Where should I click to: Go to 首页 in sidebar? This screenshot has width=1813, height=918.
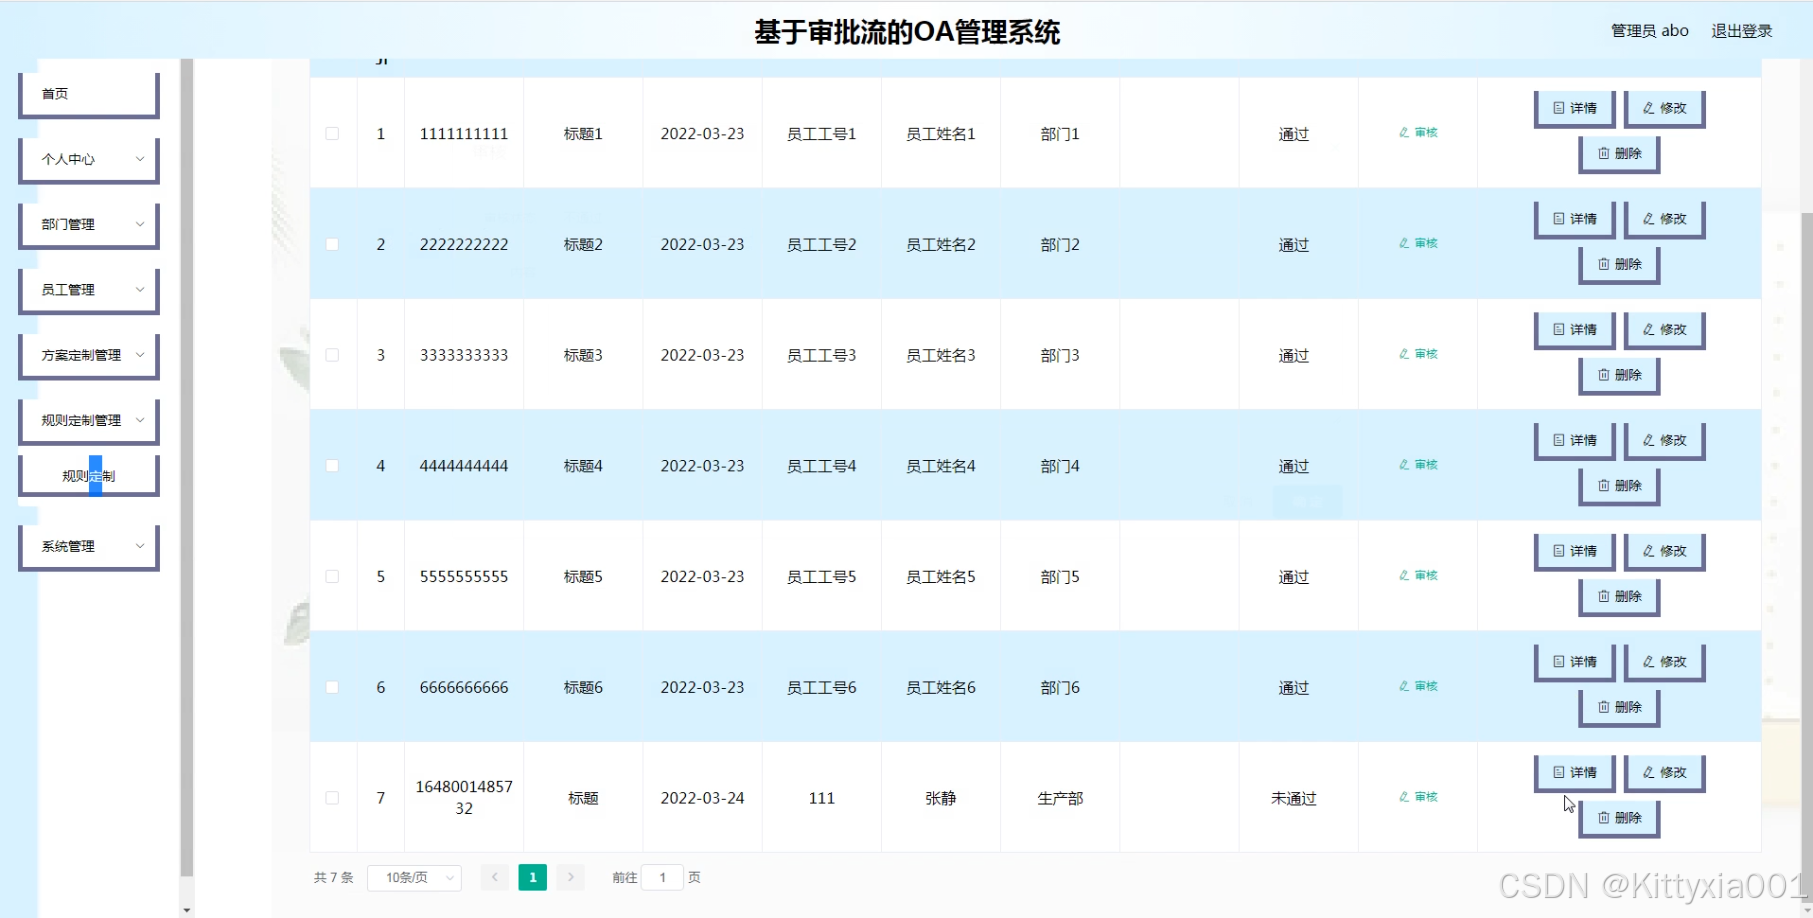(x=89, y=94)
